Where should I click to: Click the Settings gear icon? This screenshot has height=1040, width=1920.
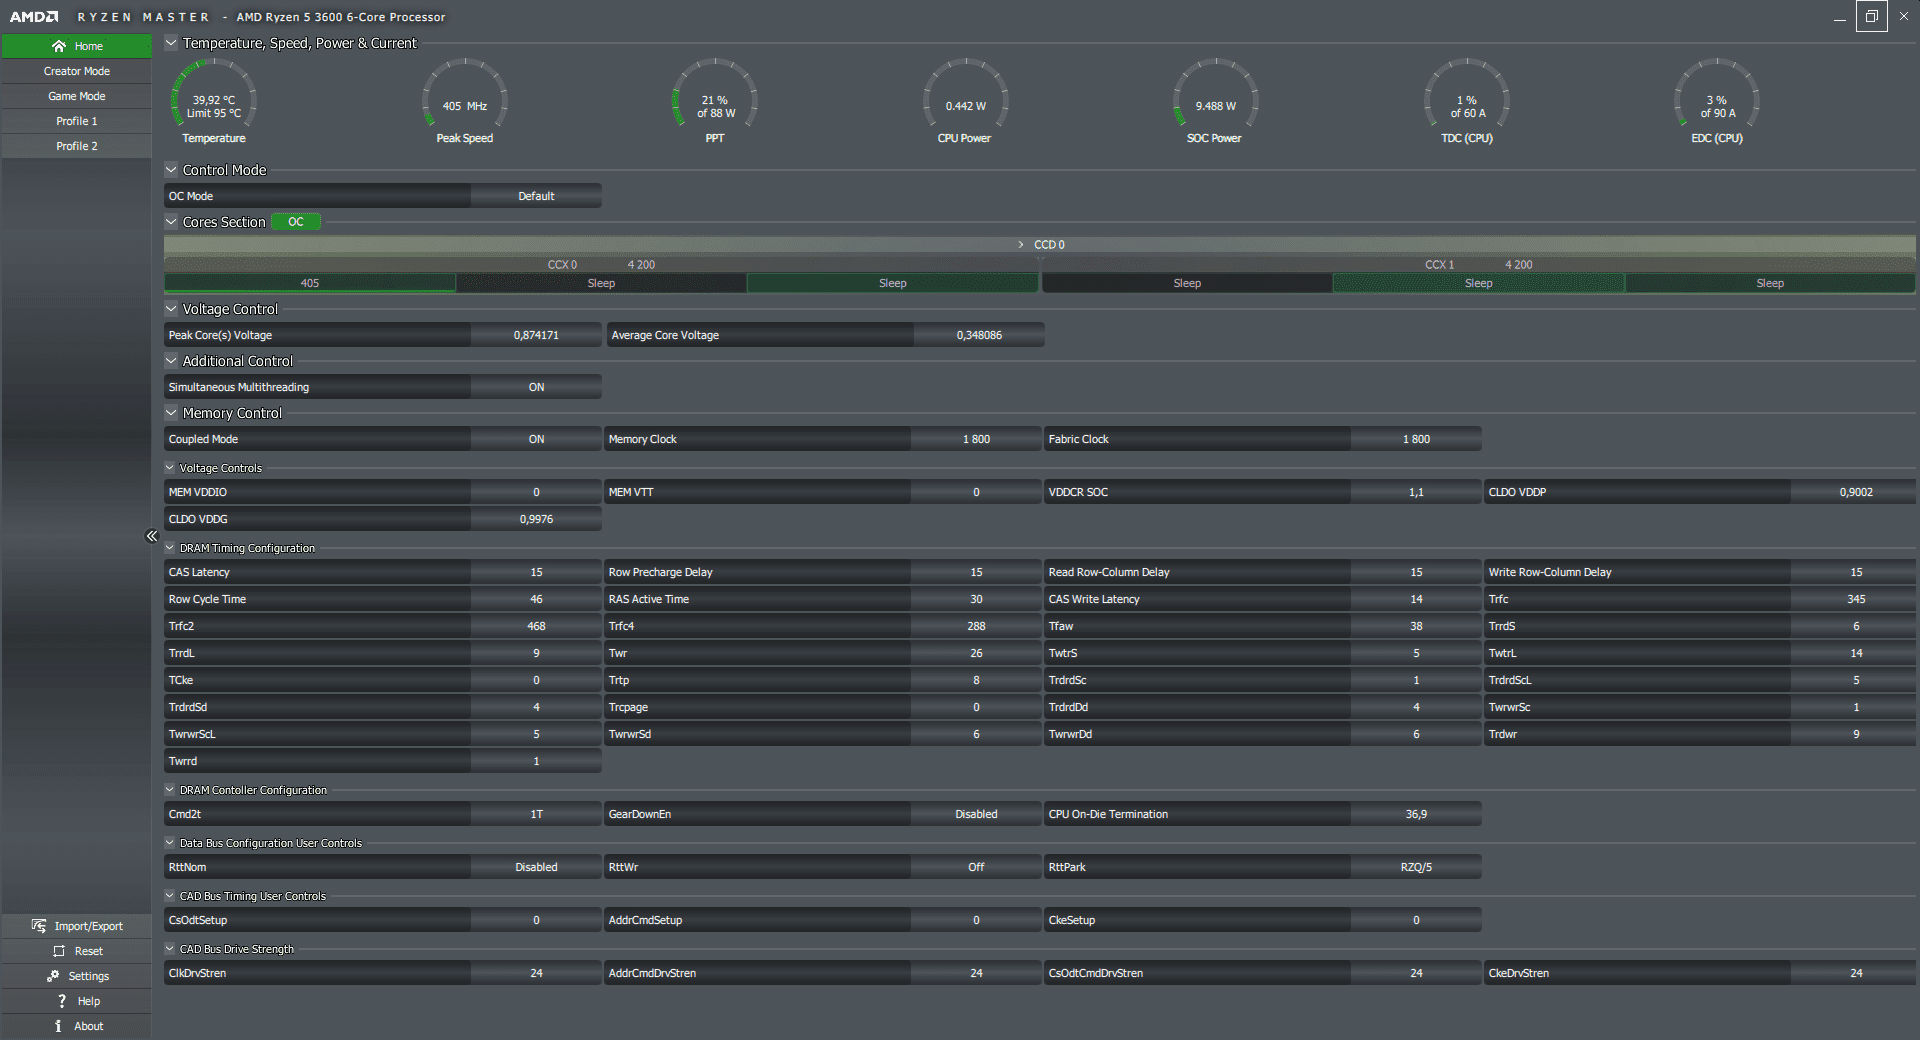coord(53,976)
